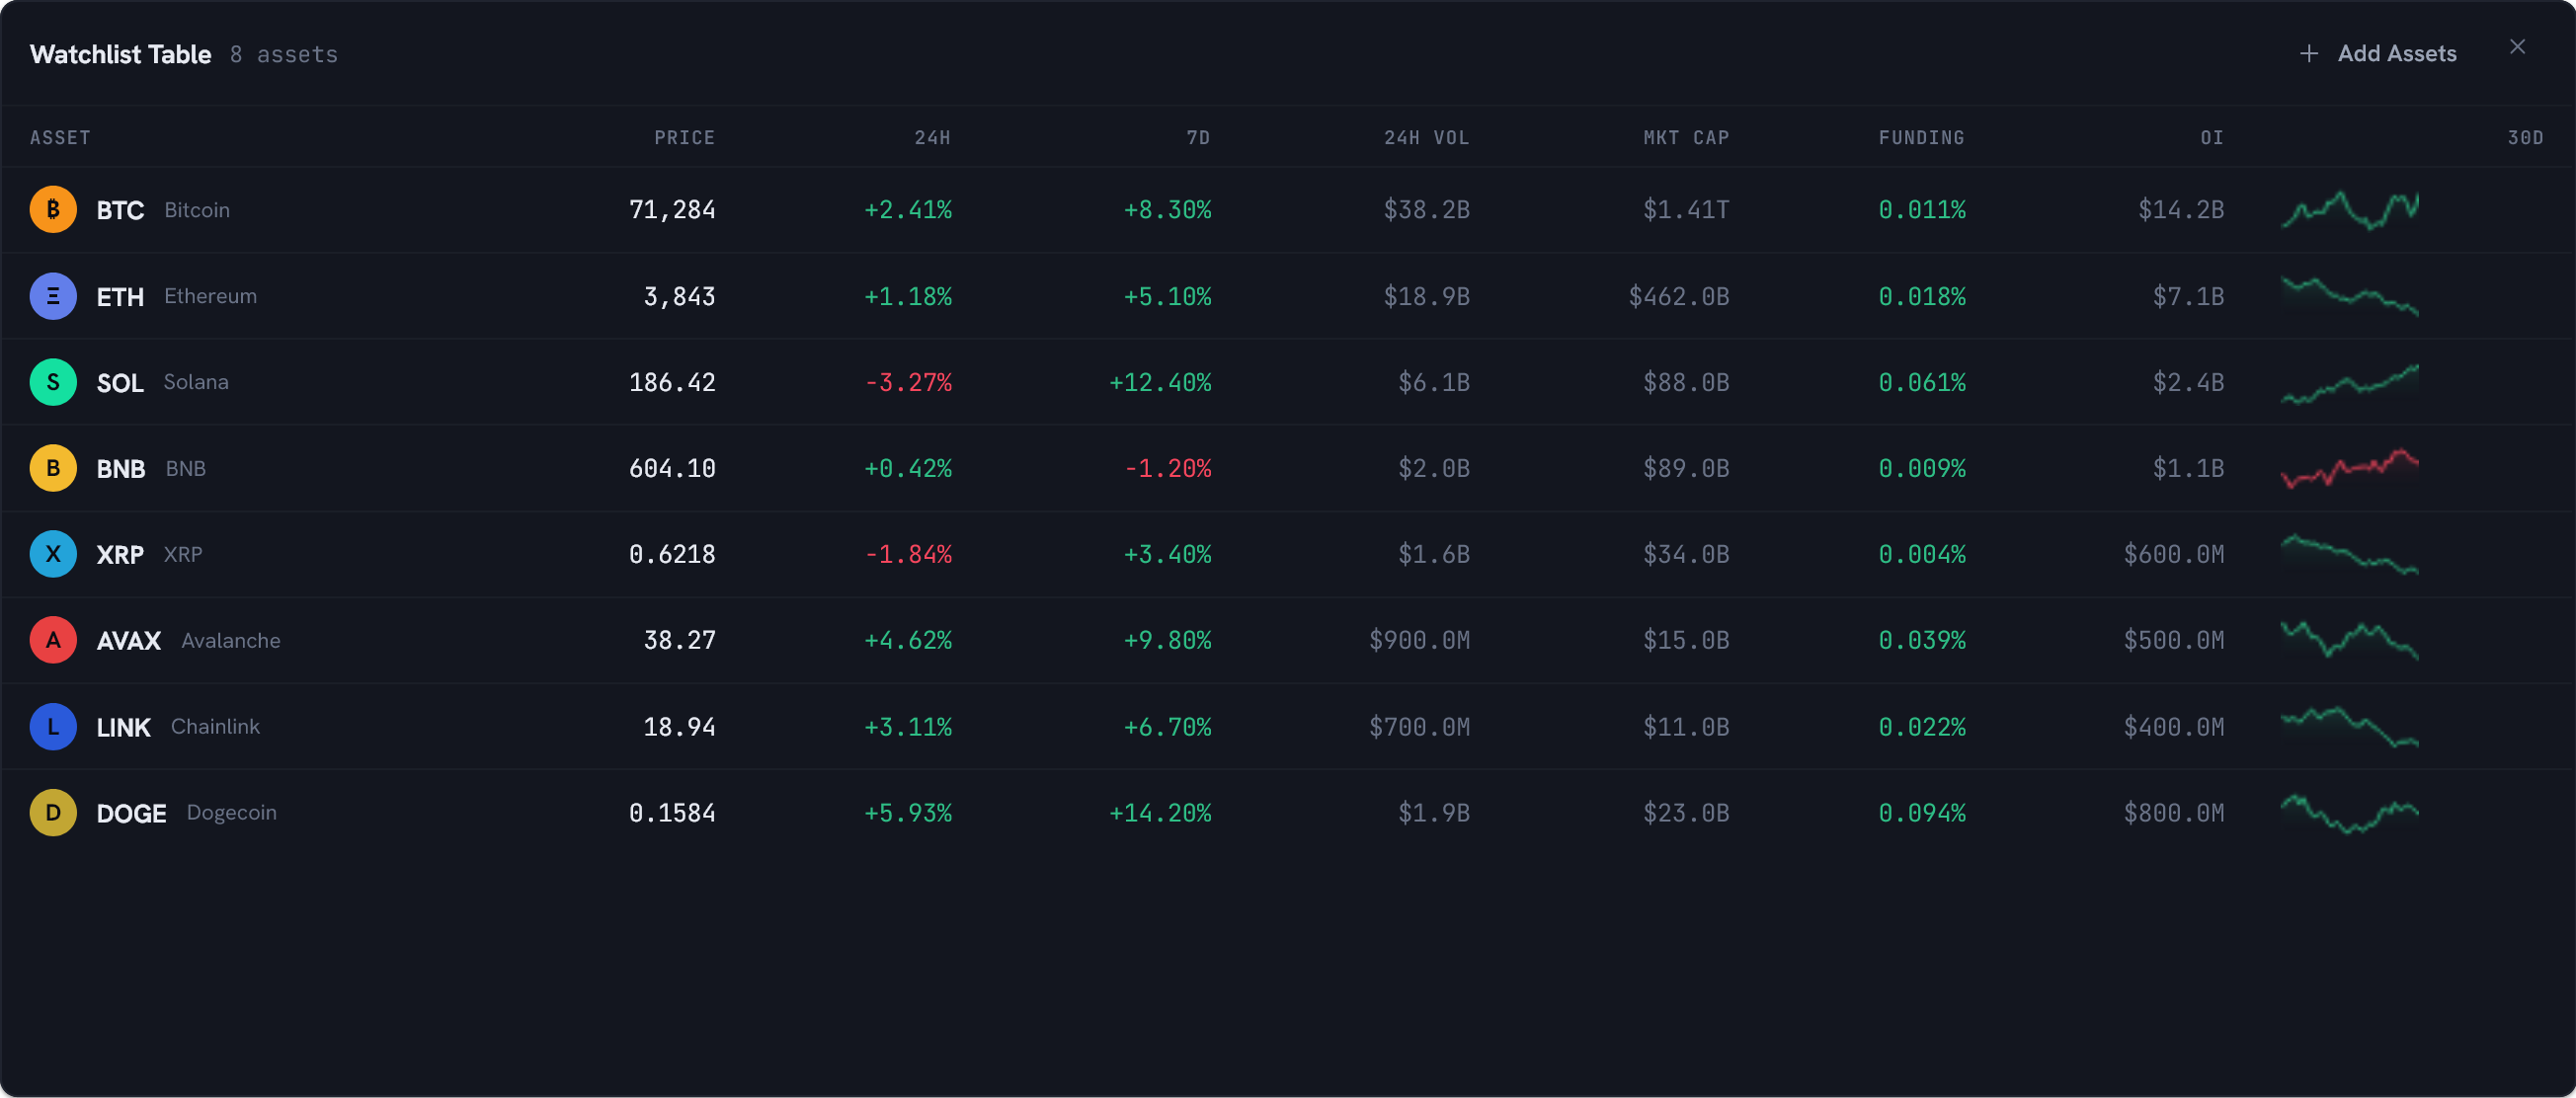Click Dogecoin's 0.094% funding rate
The width and height of the screenshot is (2576, 1098).
pyautogui.click(x=1922, y=814)
